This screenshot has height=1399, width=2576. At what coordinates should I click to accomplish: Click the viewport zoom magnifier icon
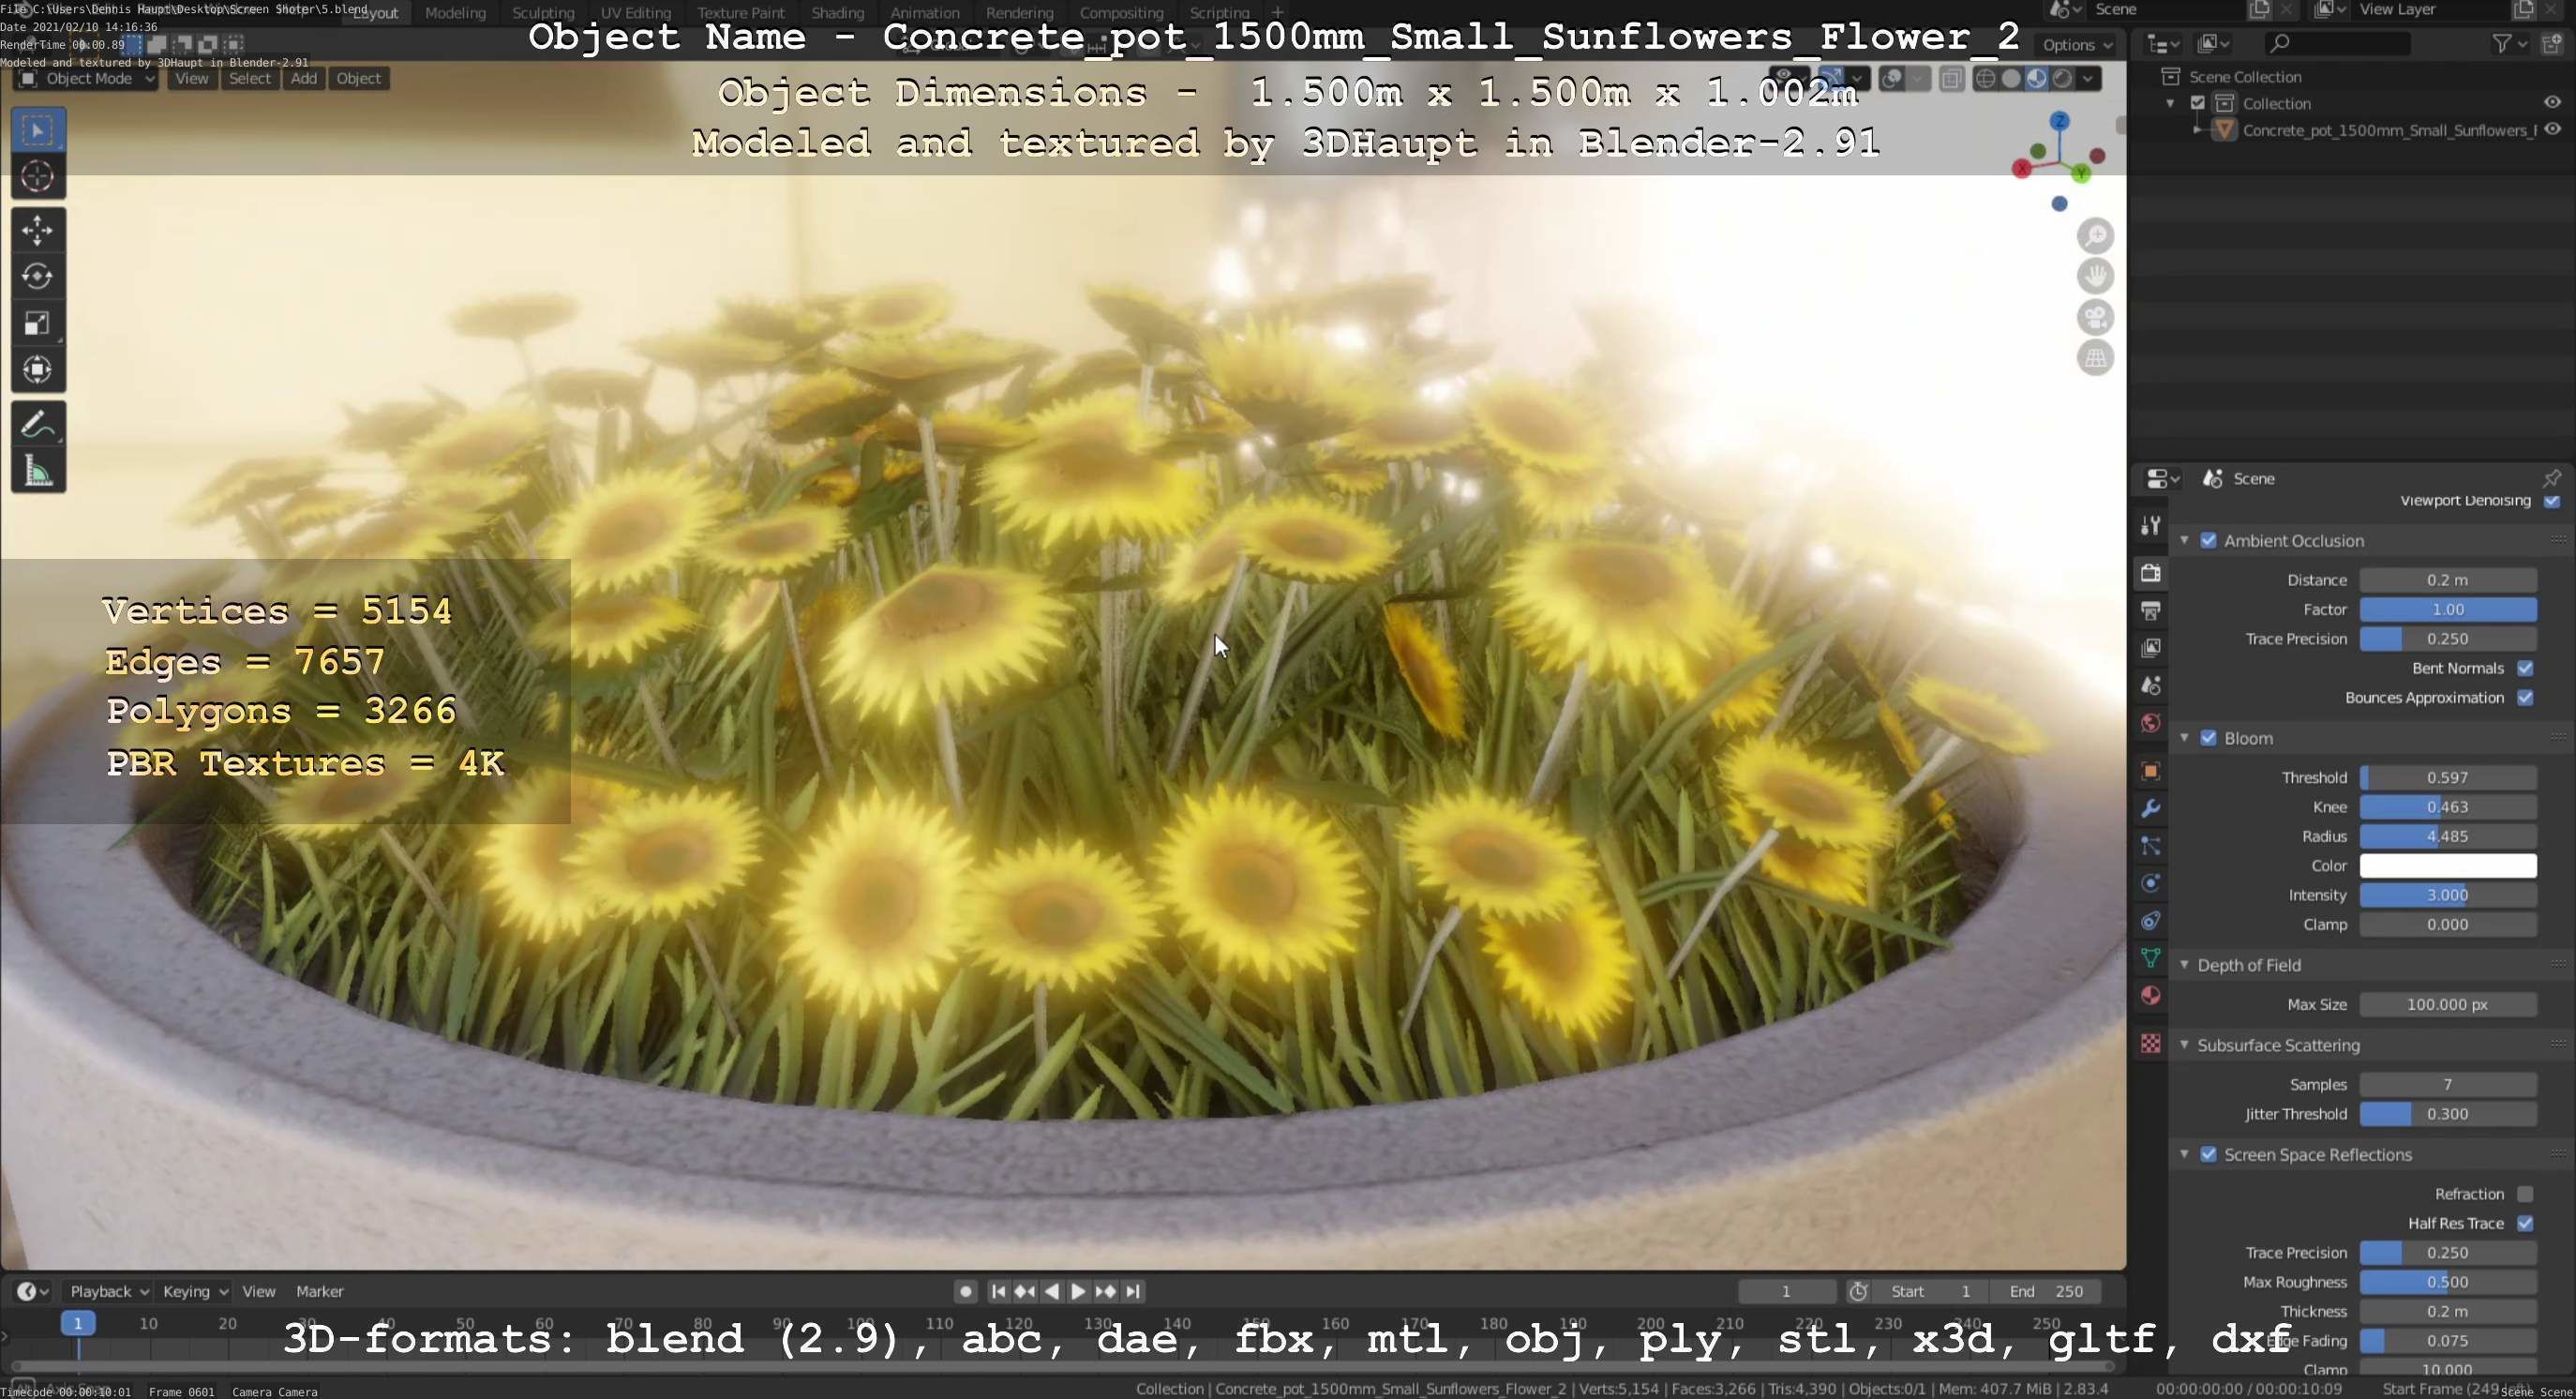coord(2095,237)
